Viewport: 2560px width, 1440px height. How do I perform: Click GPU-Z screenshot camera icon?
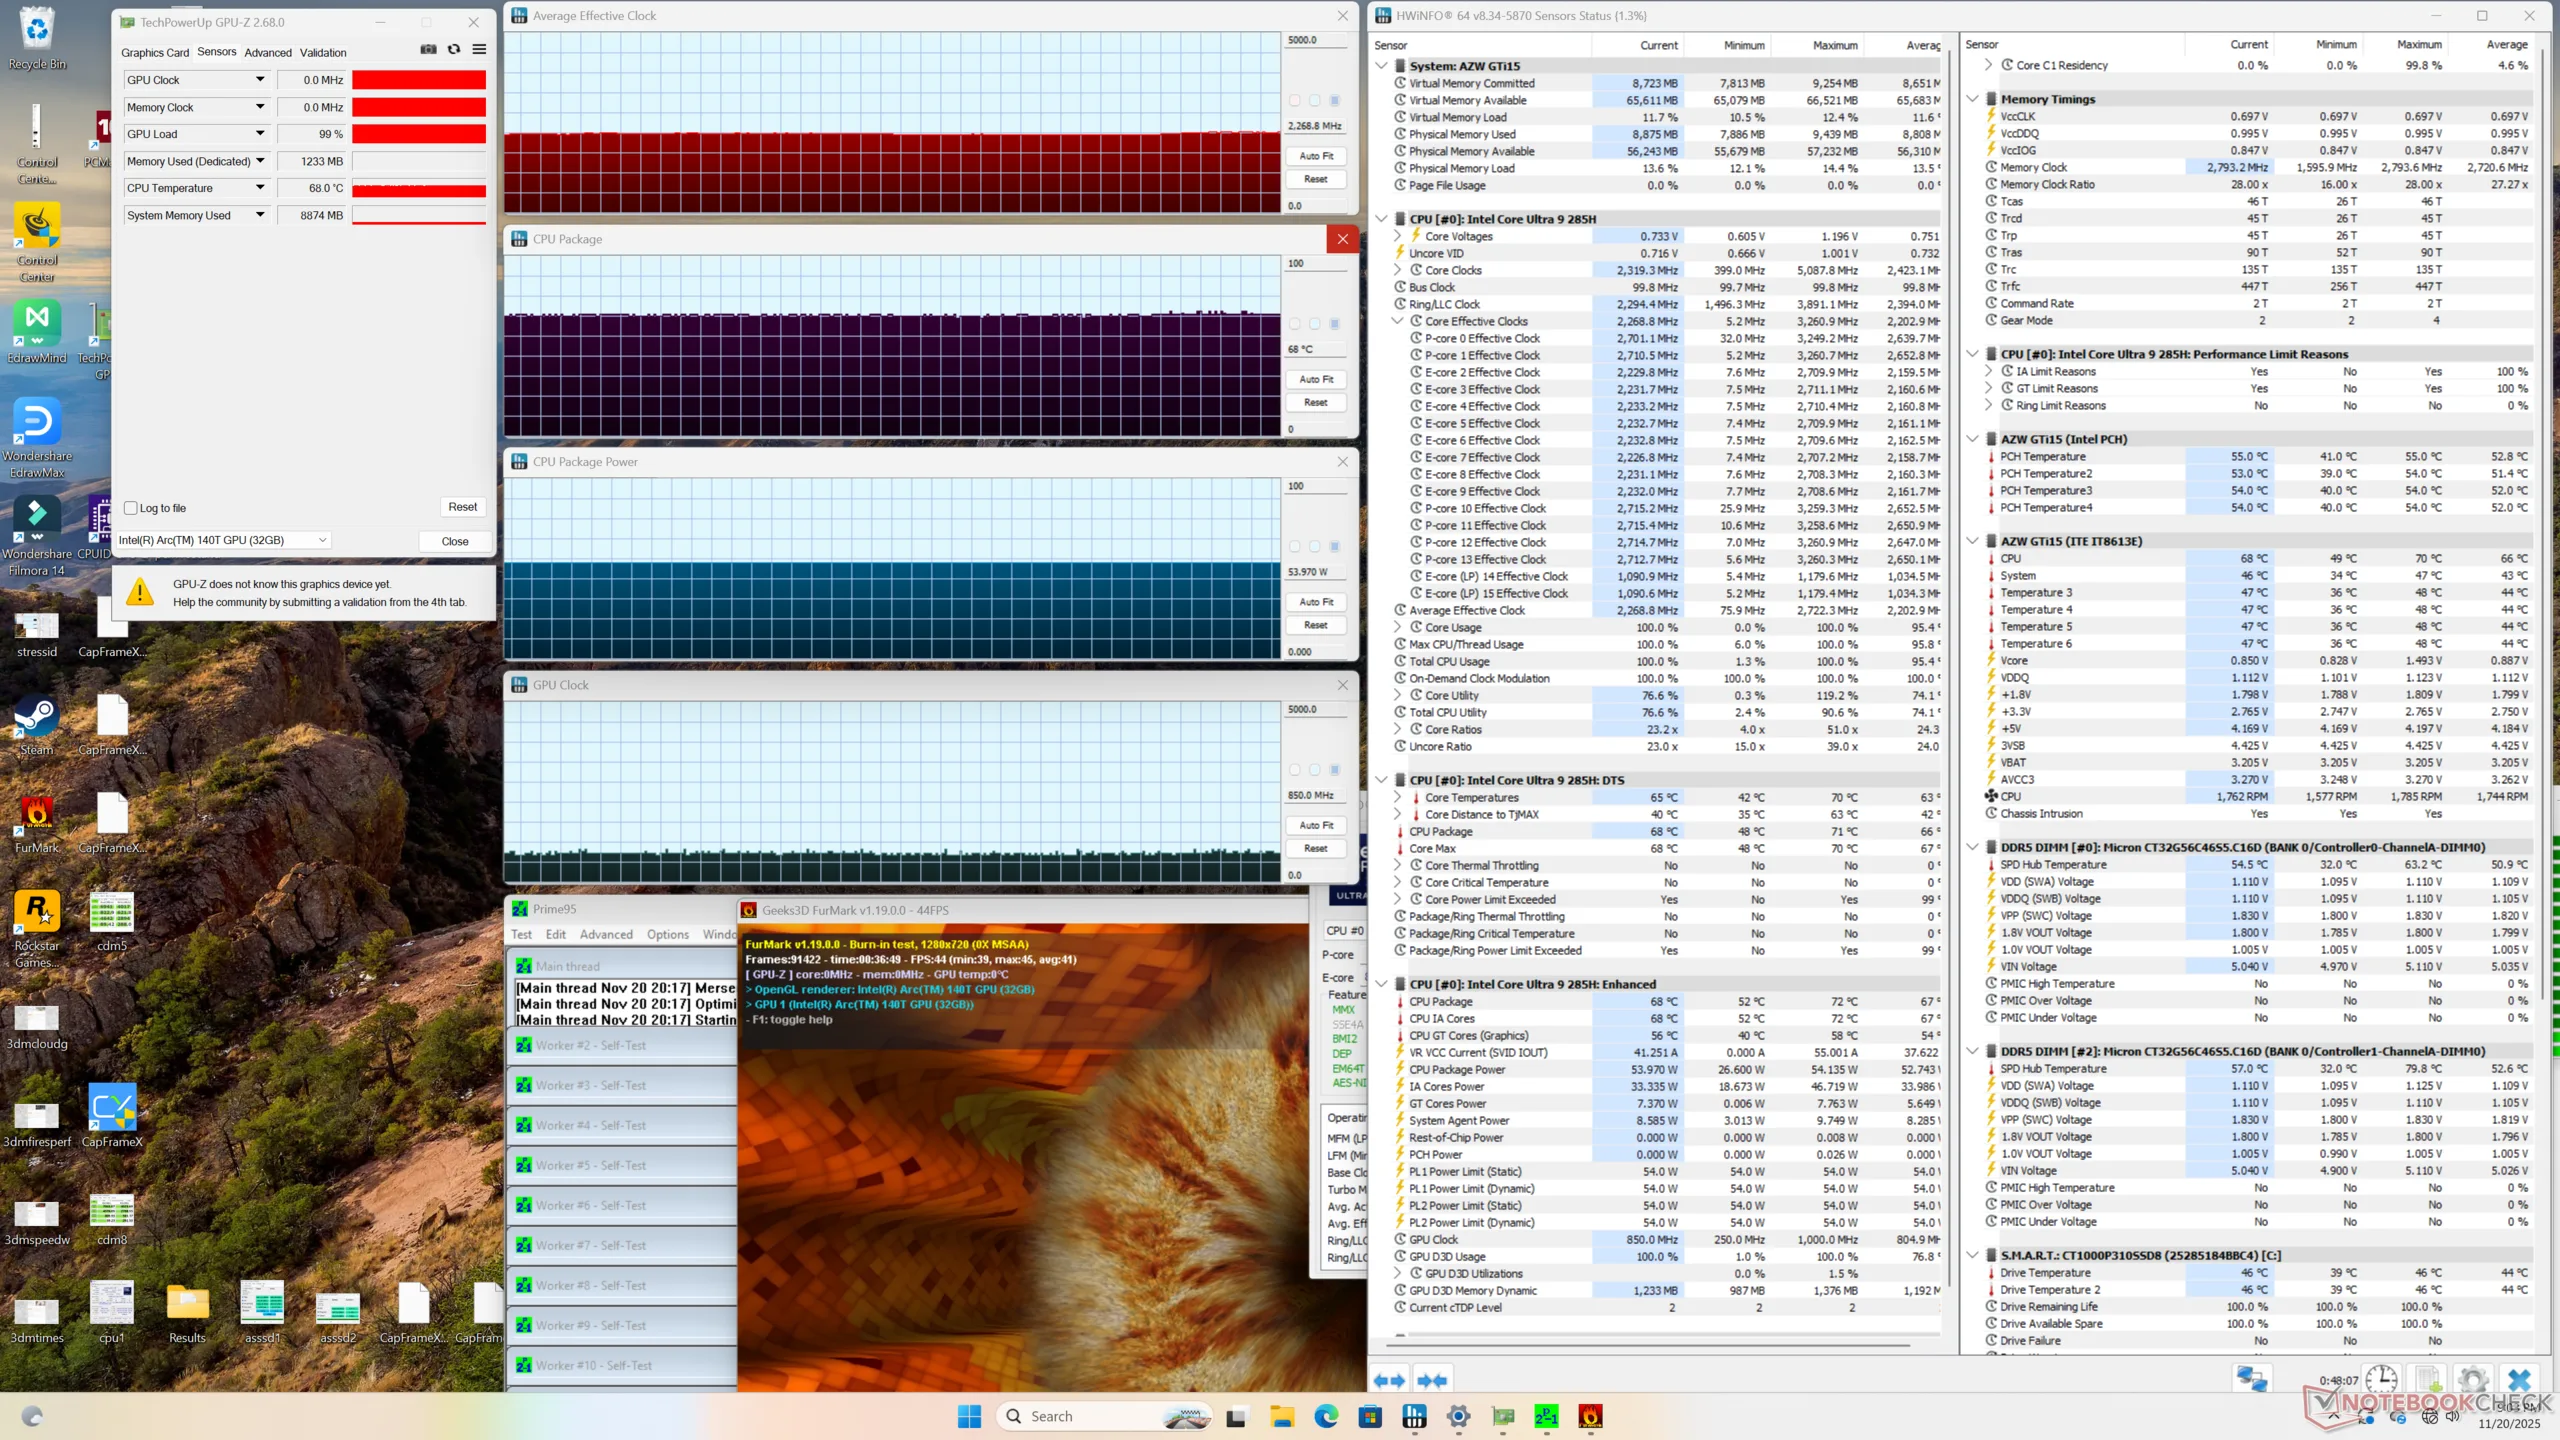click(428, 50)
